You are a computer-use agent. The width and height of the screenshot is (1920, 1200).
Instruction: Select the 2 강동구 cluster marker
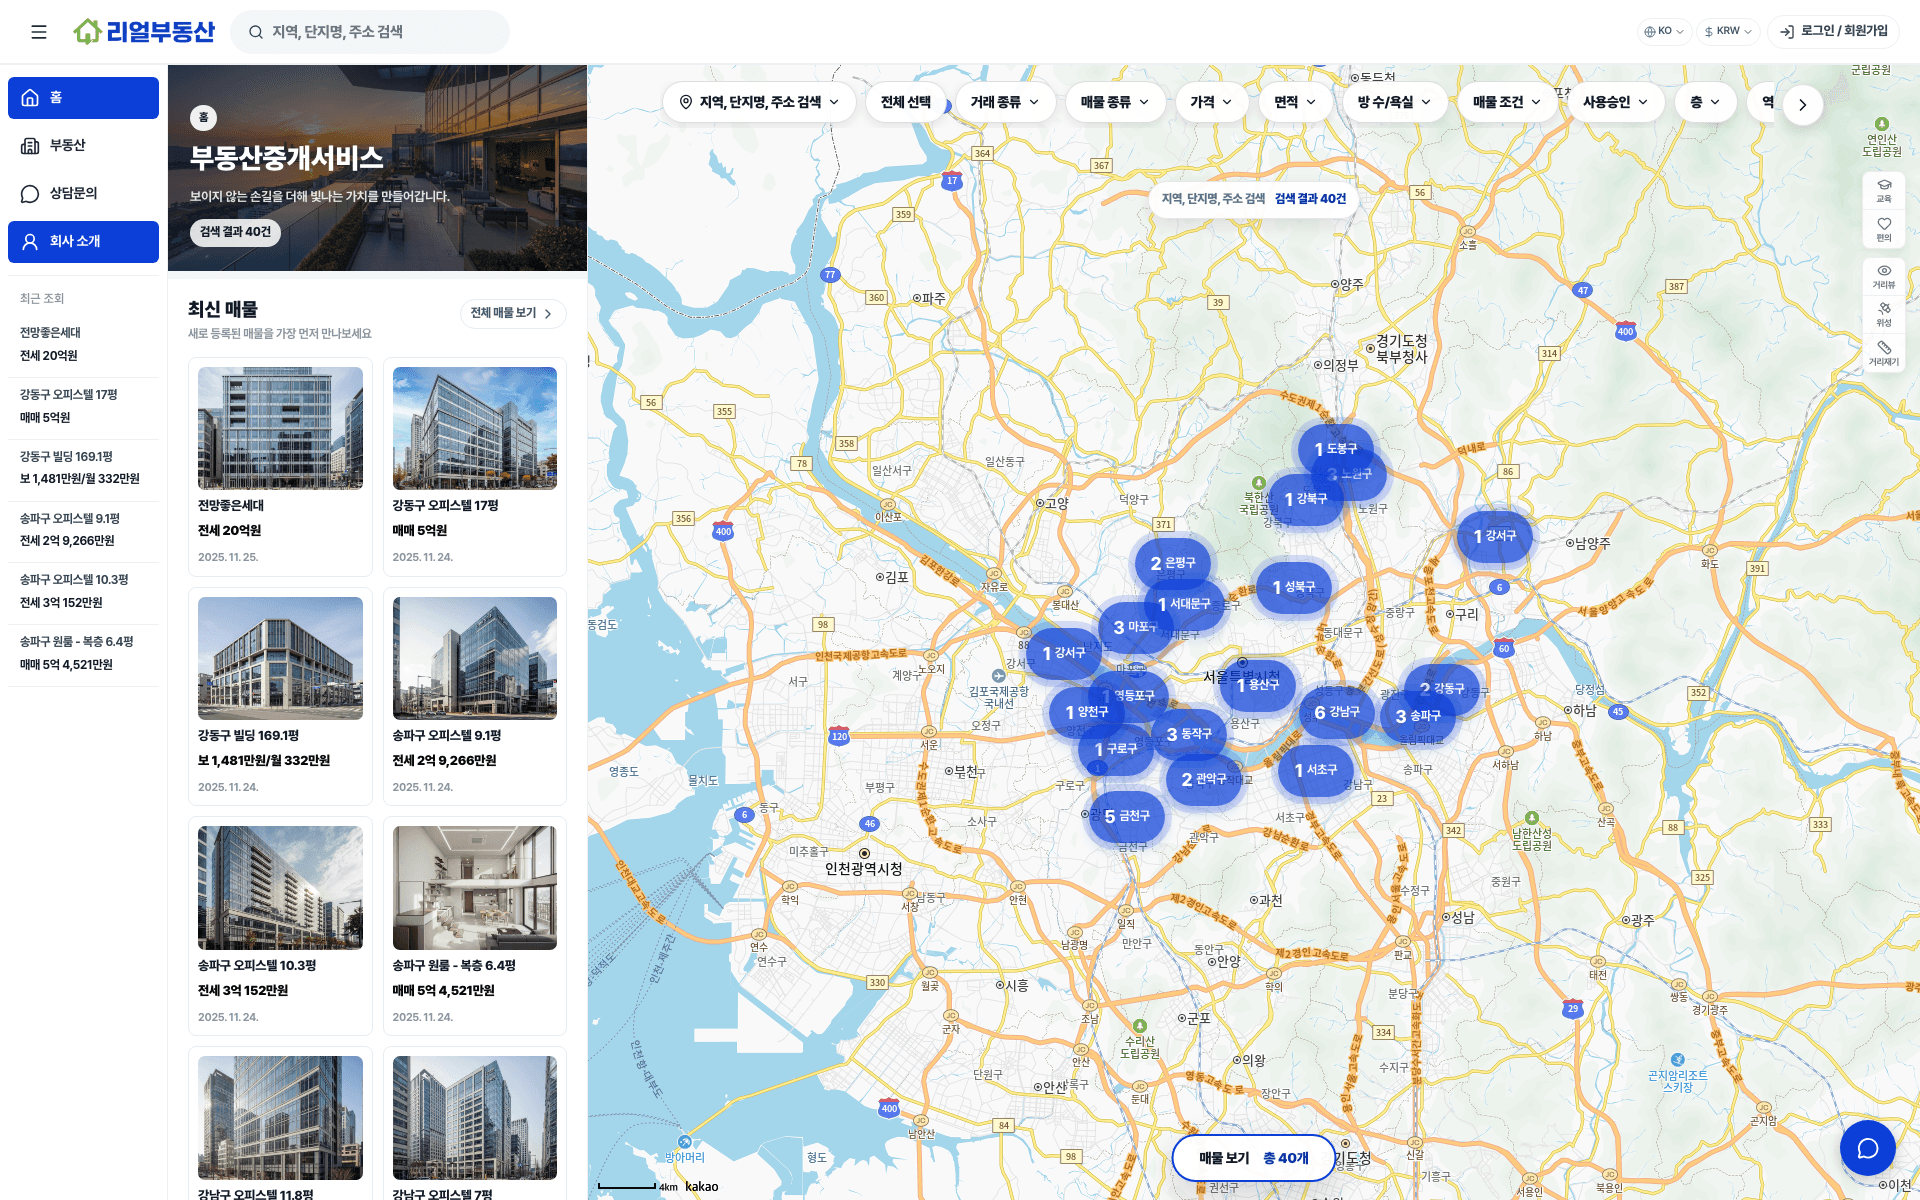pos(1442,688)
